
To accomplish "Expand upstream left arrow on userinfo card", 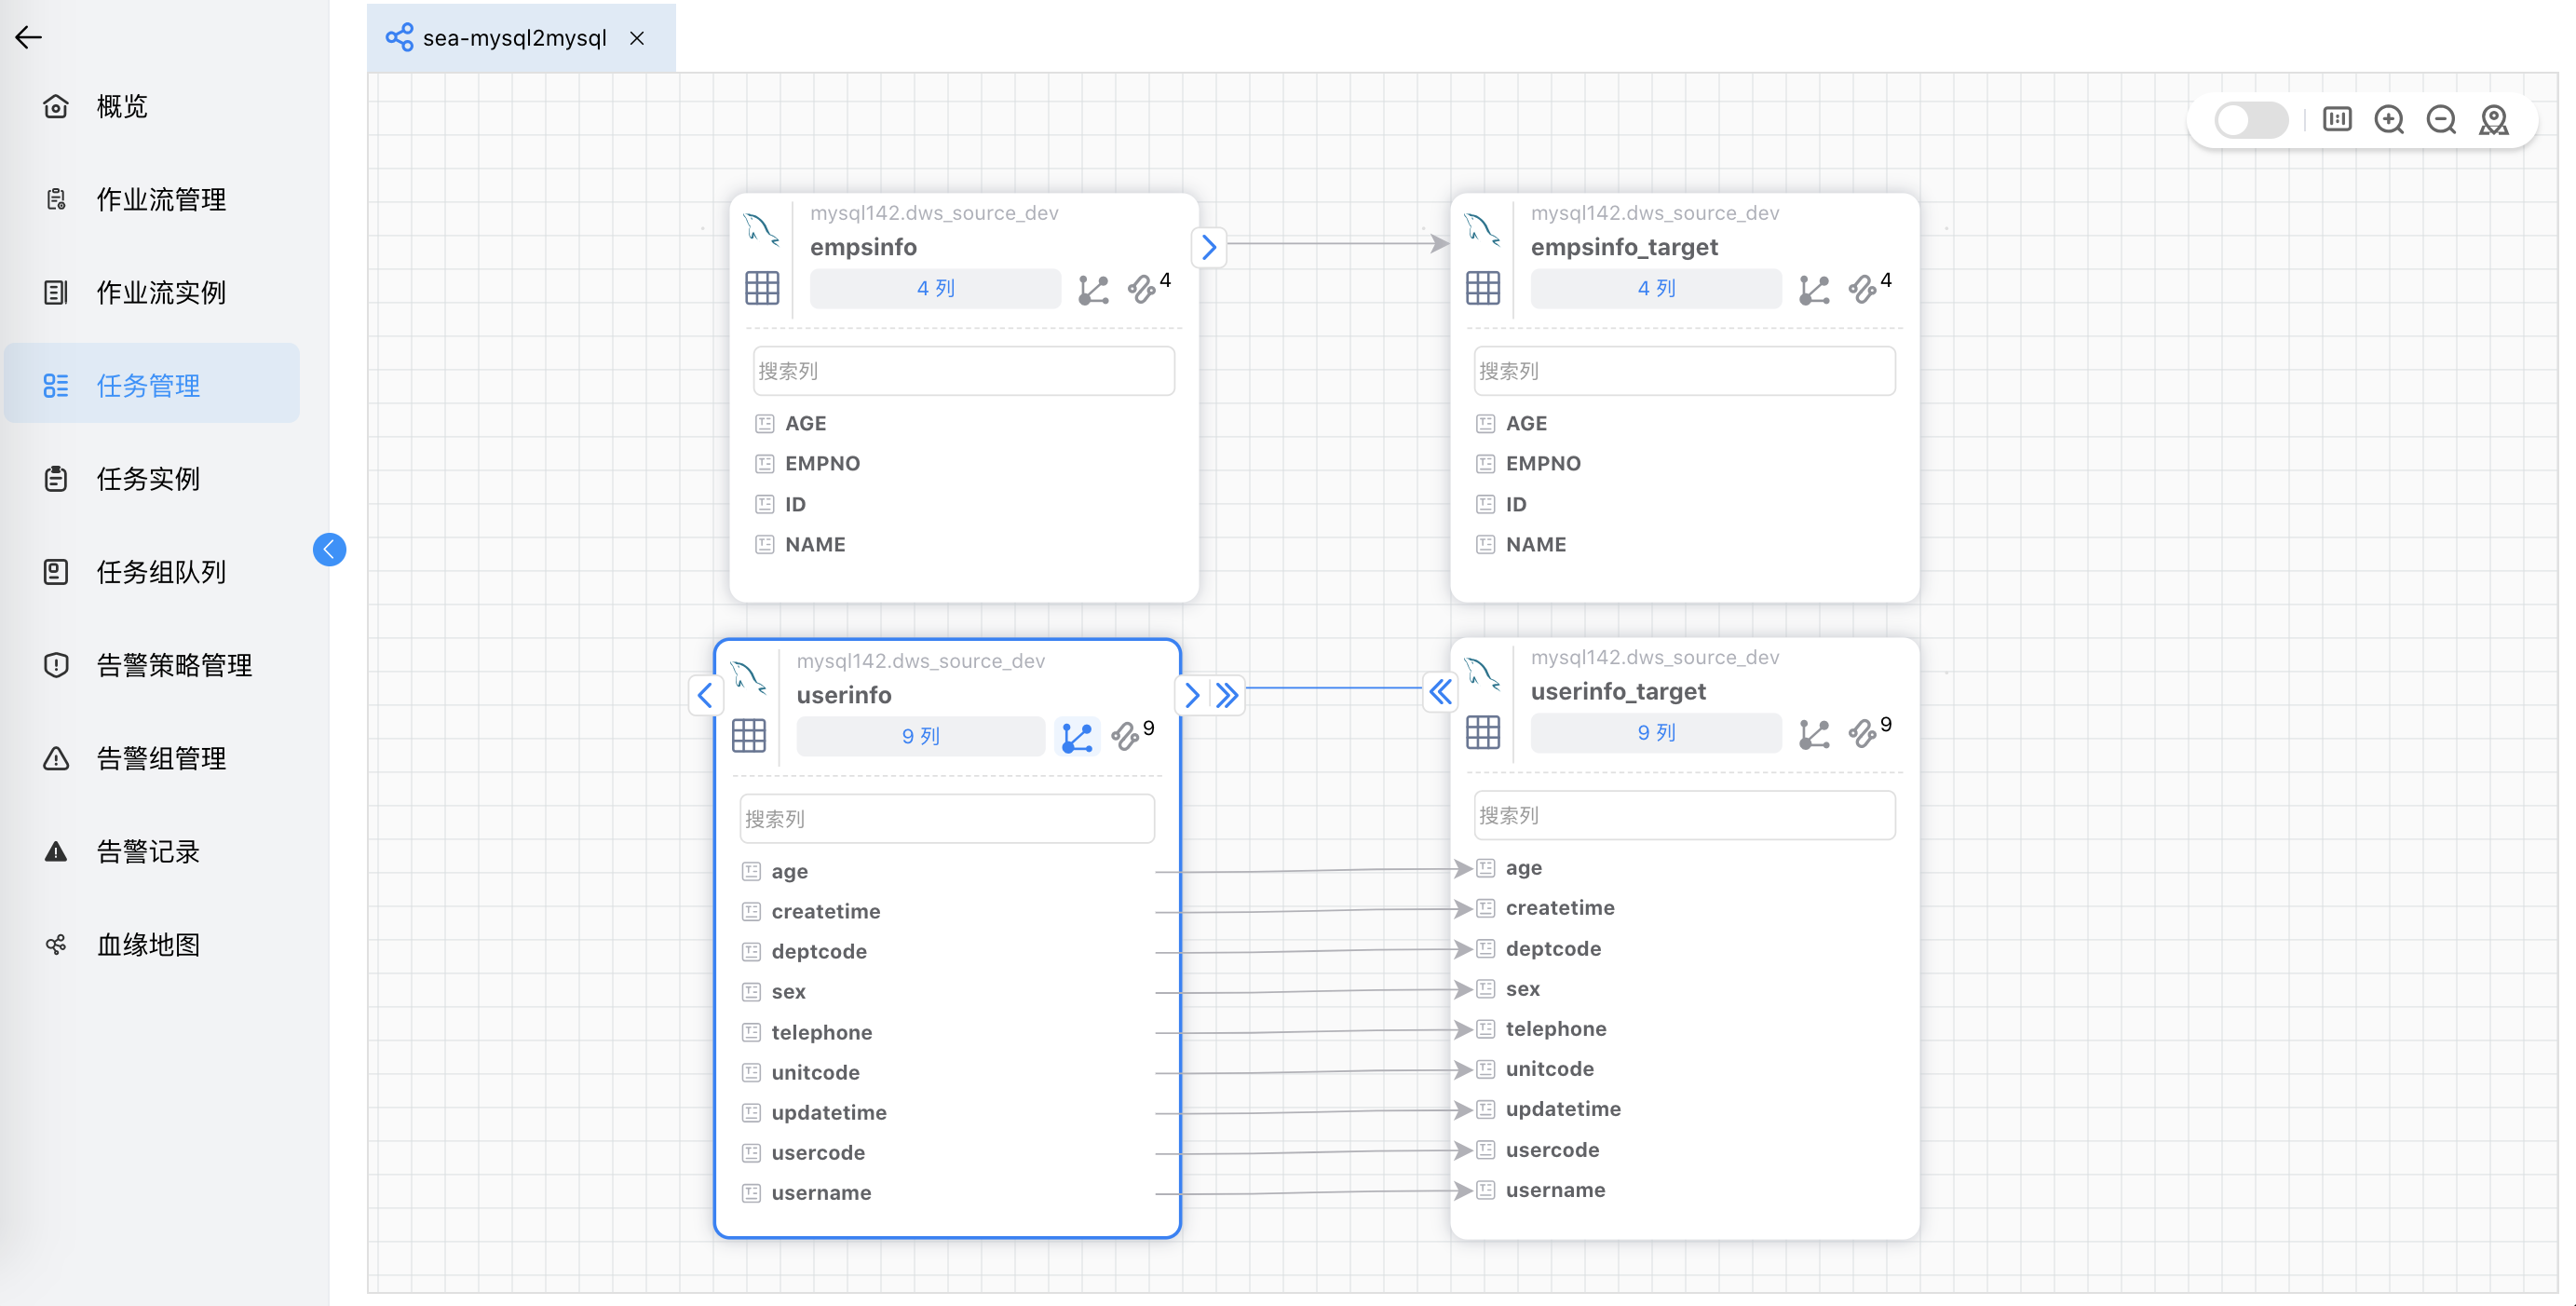I will pos(705,695).
